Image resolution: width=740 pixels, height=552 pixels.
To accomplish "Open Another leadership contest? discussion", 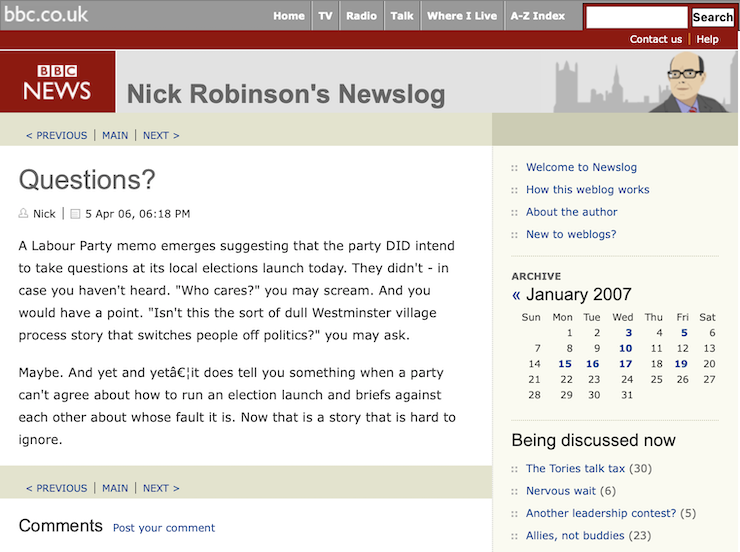I will [601, 513].
